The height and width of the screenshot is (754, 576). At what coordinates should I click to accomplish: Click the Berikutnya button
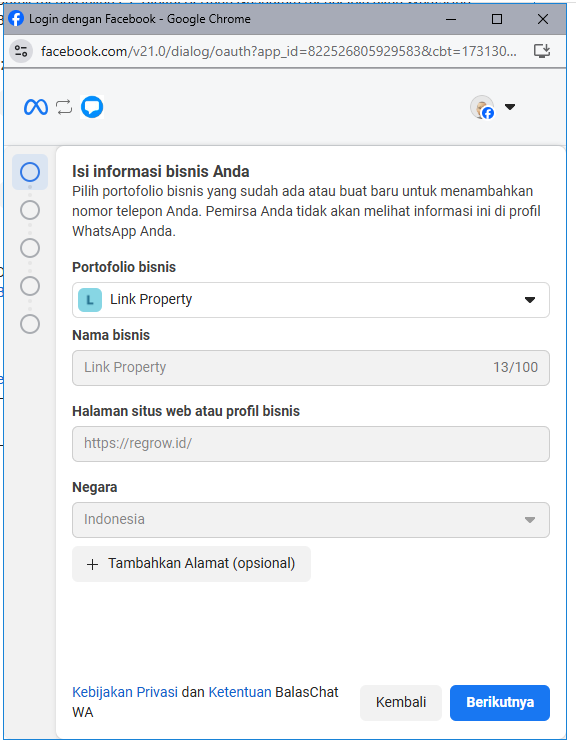[500, 703]
